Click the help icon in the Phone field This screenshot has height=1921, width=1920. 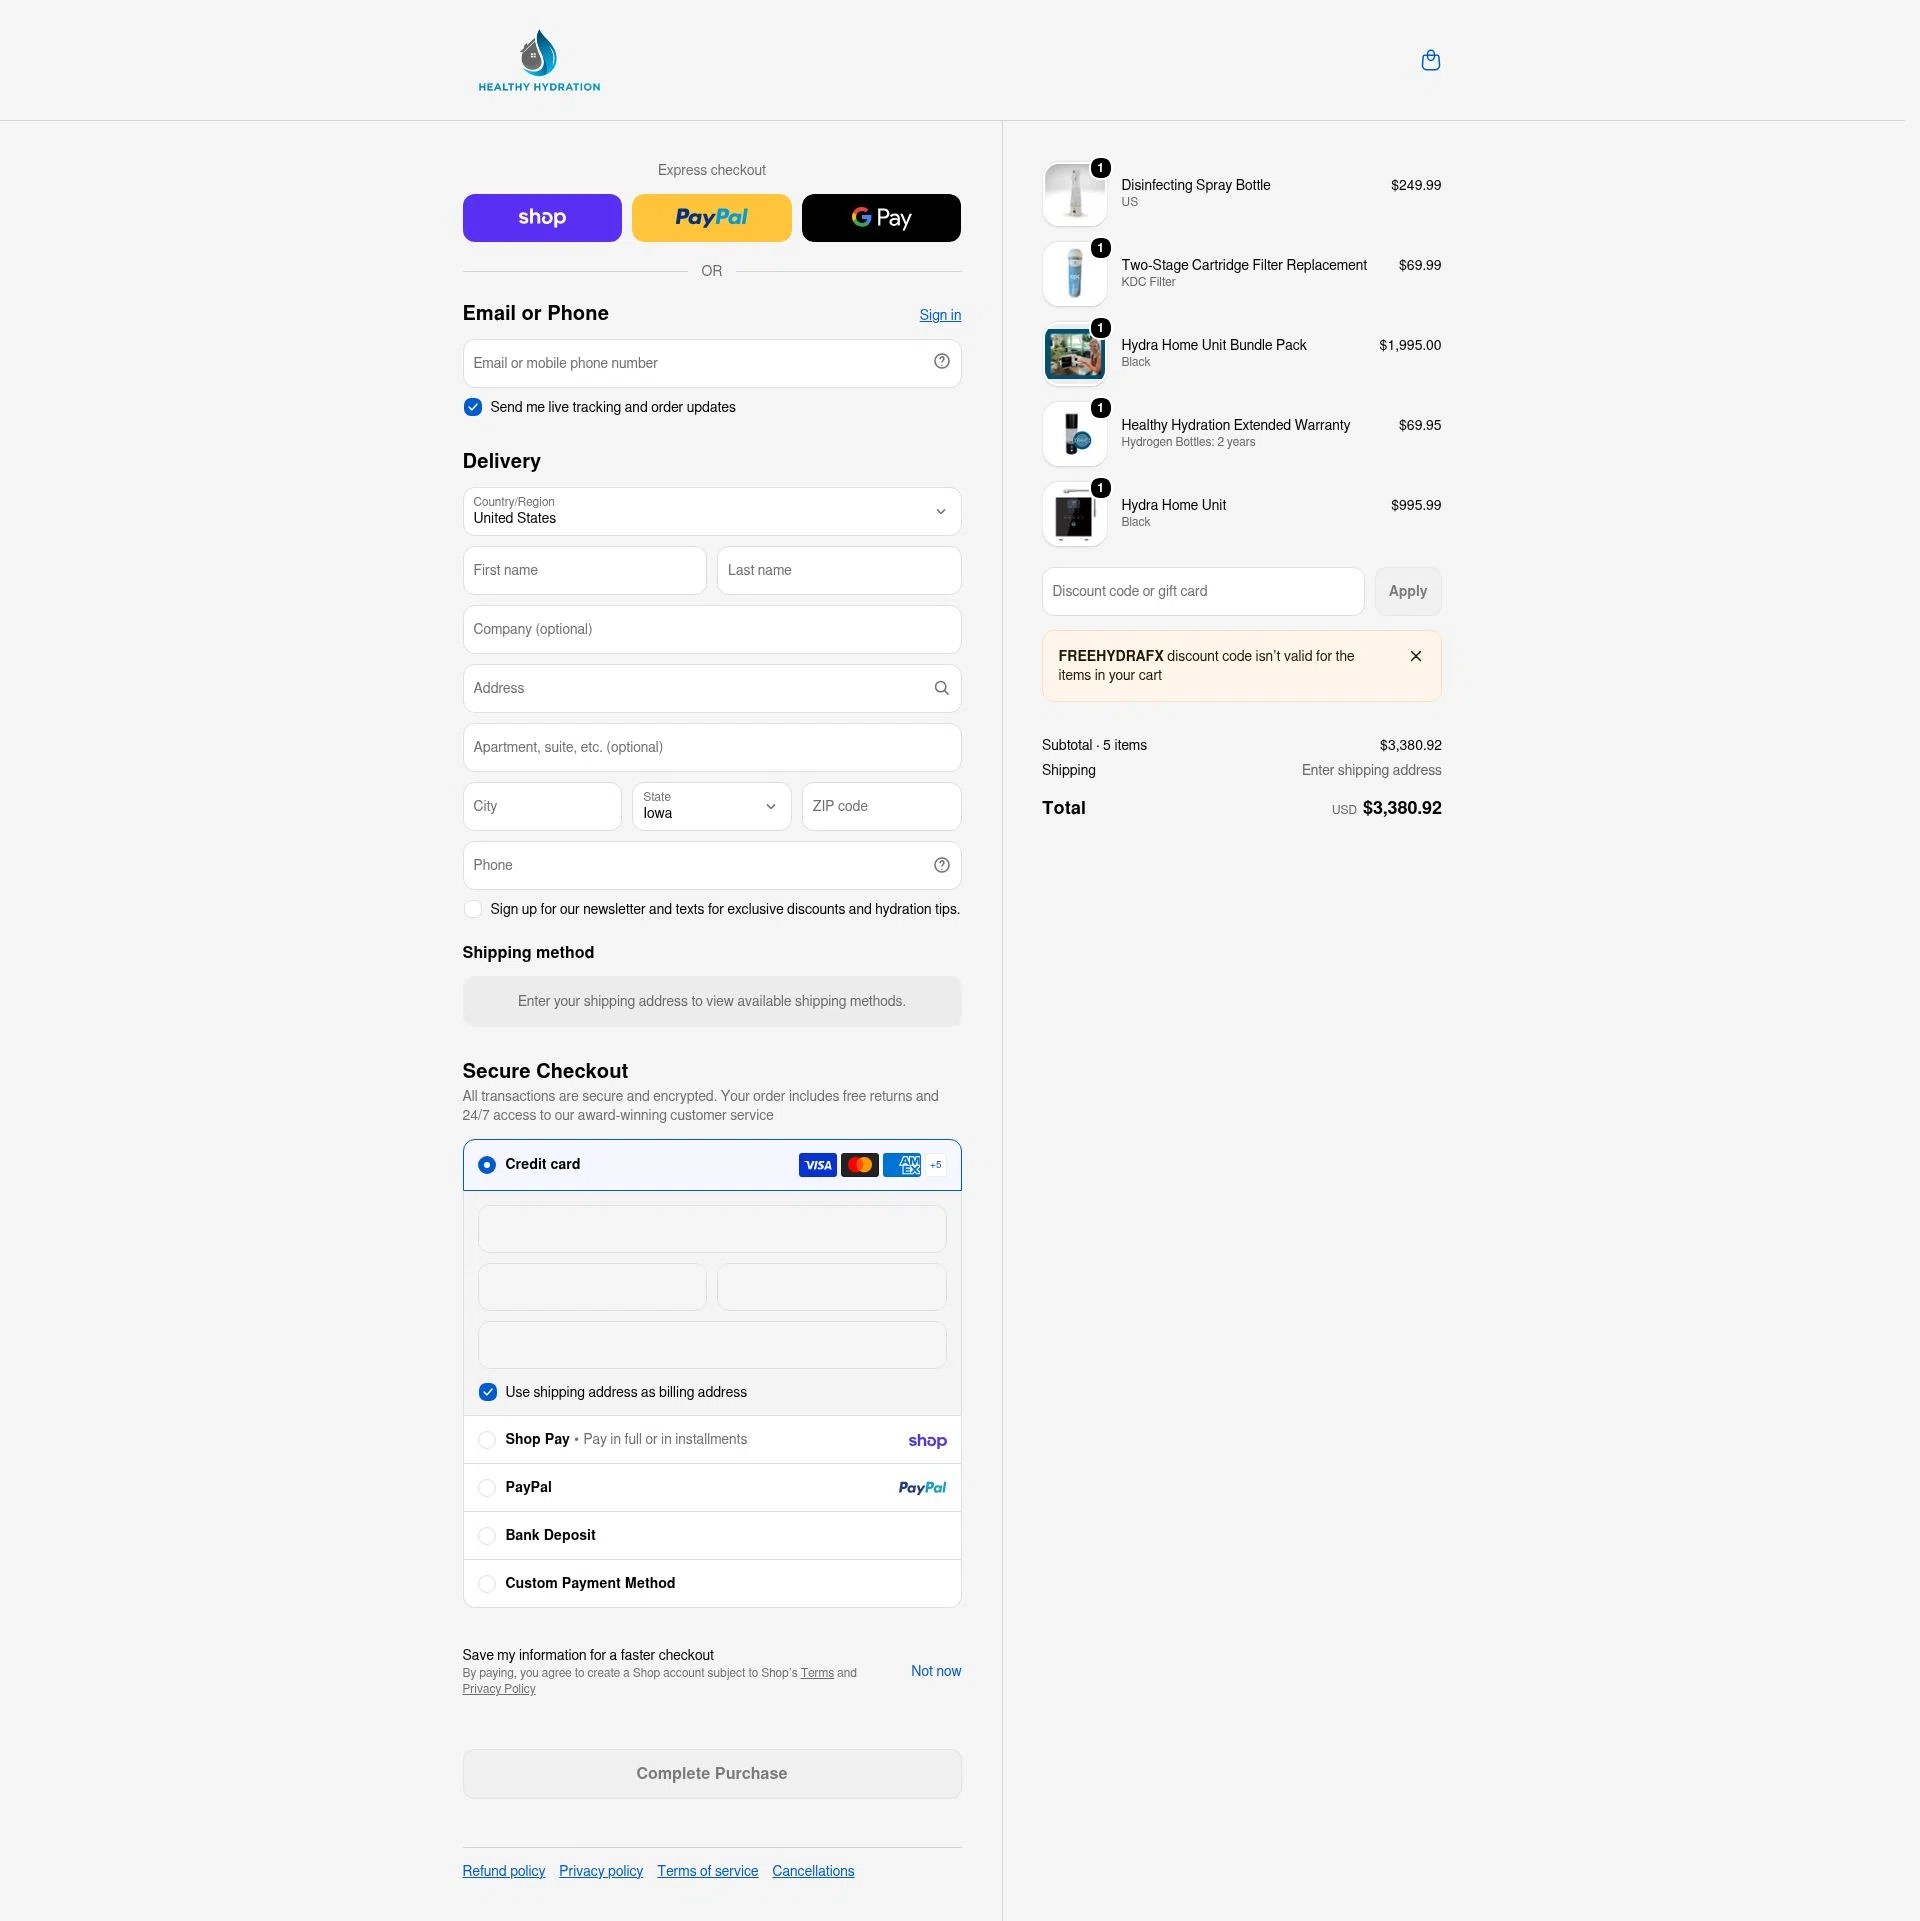point(941,866)
